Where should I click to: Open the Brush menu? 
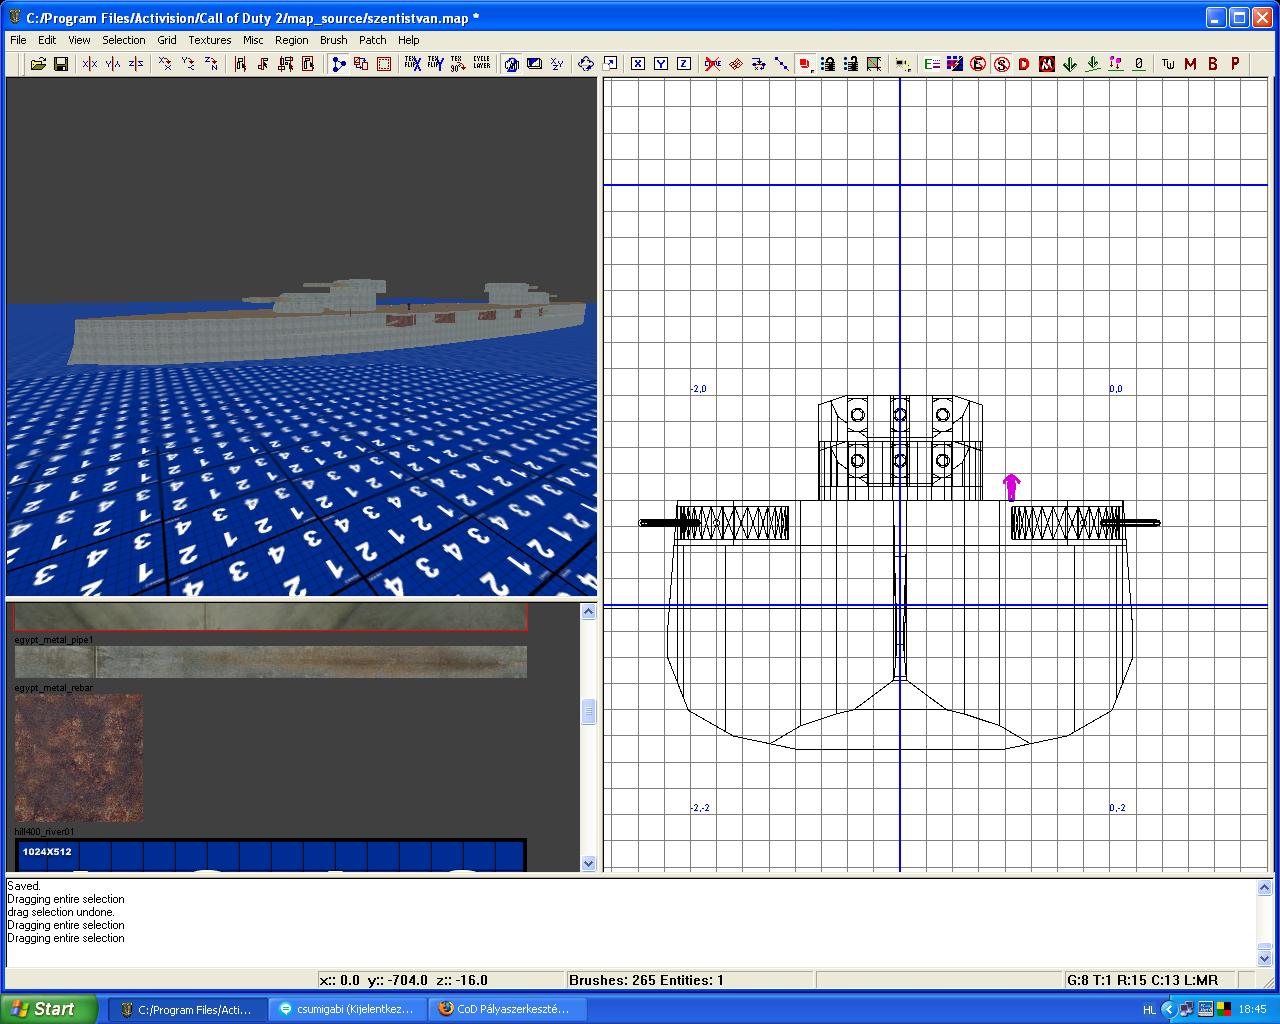click(333, 40)
